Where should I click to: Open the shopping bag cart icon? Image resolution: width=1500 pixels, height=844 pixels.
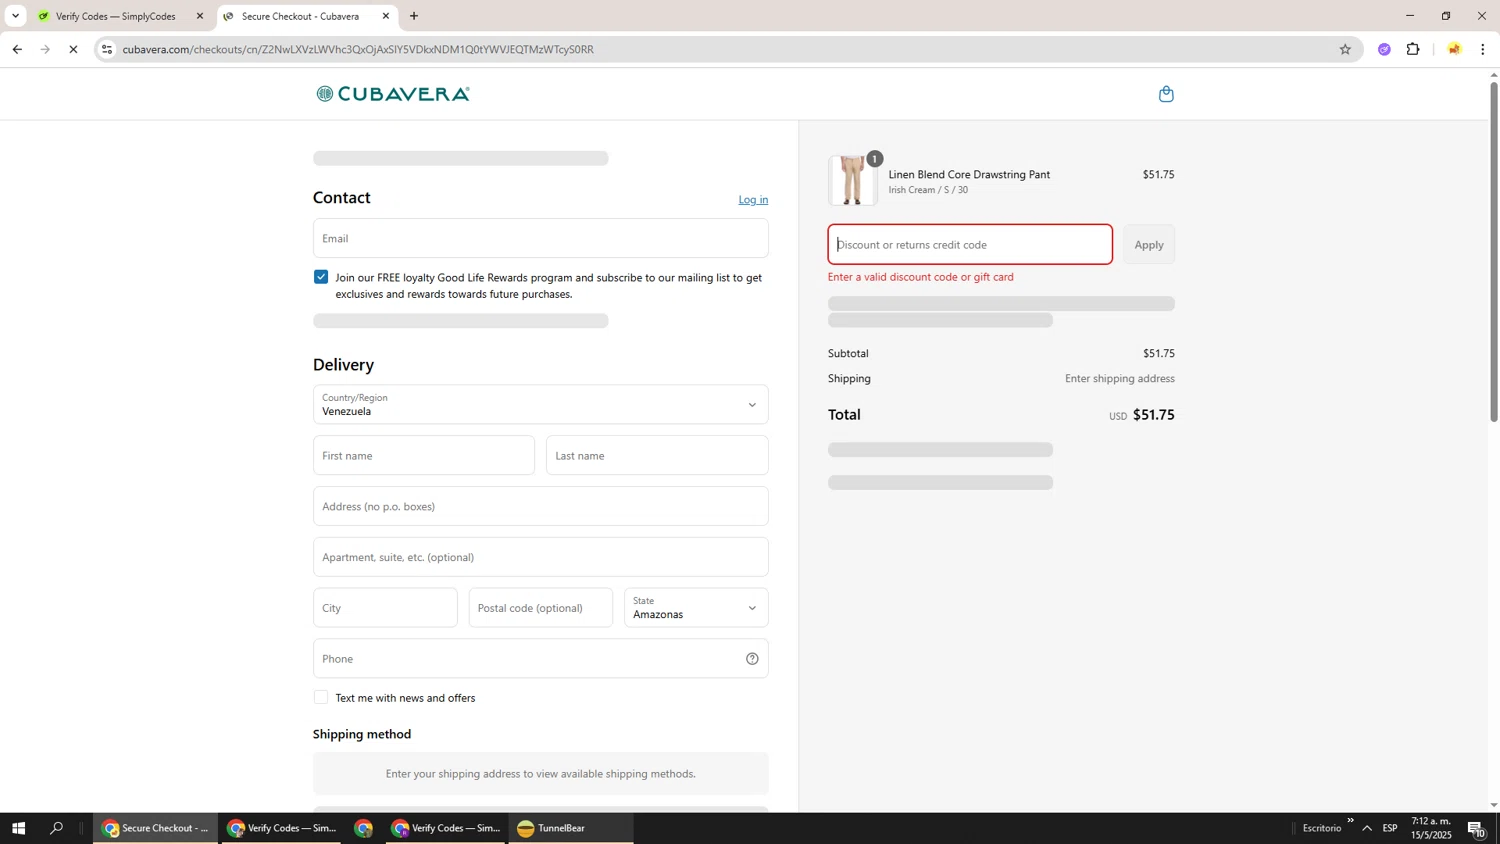(x=1166, y=94)
